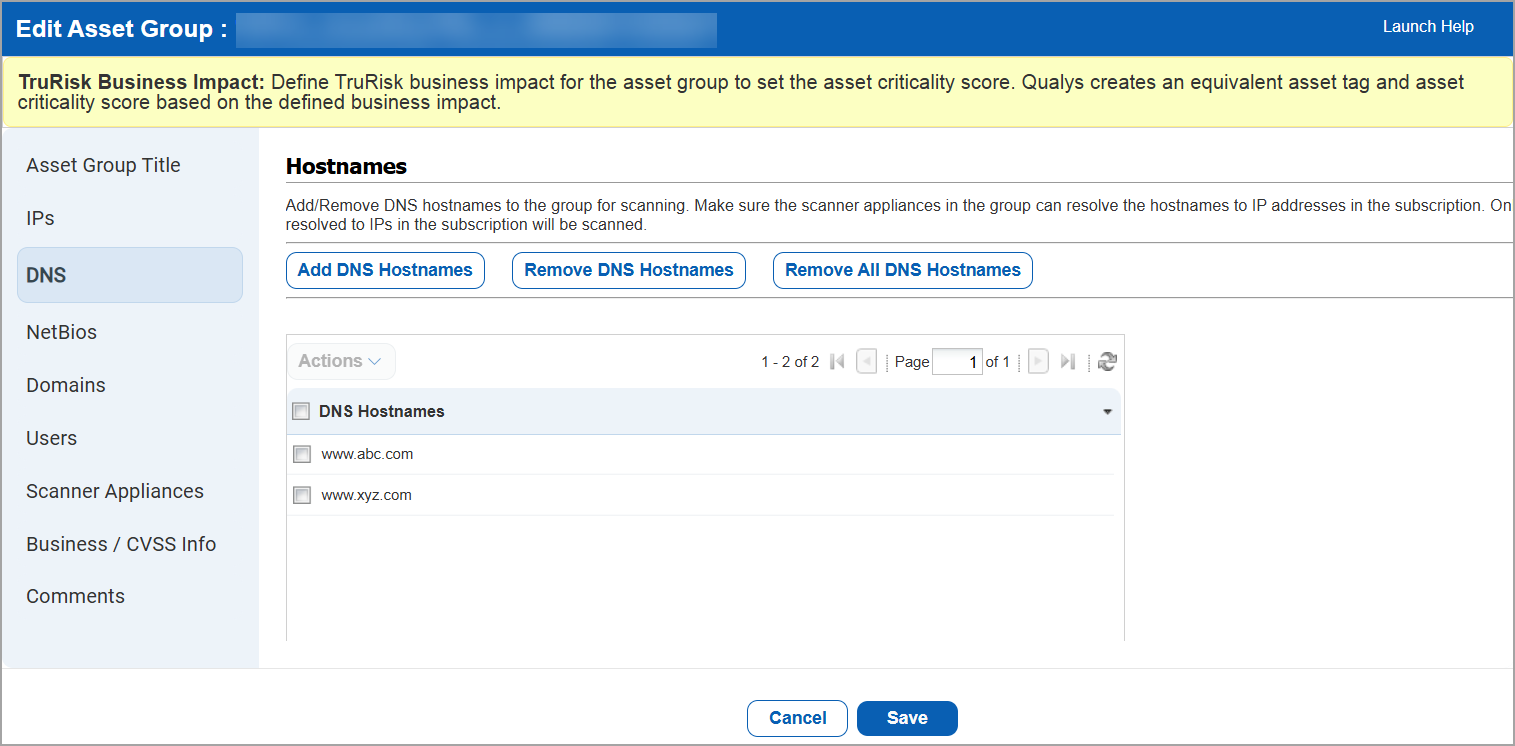Click Remove DNS Hostnames button
Image resolution: width=1515 pixels, height=746 pixels.
629,270
